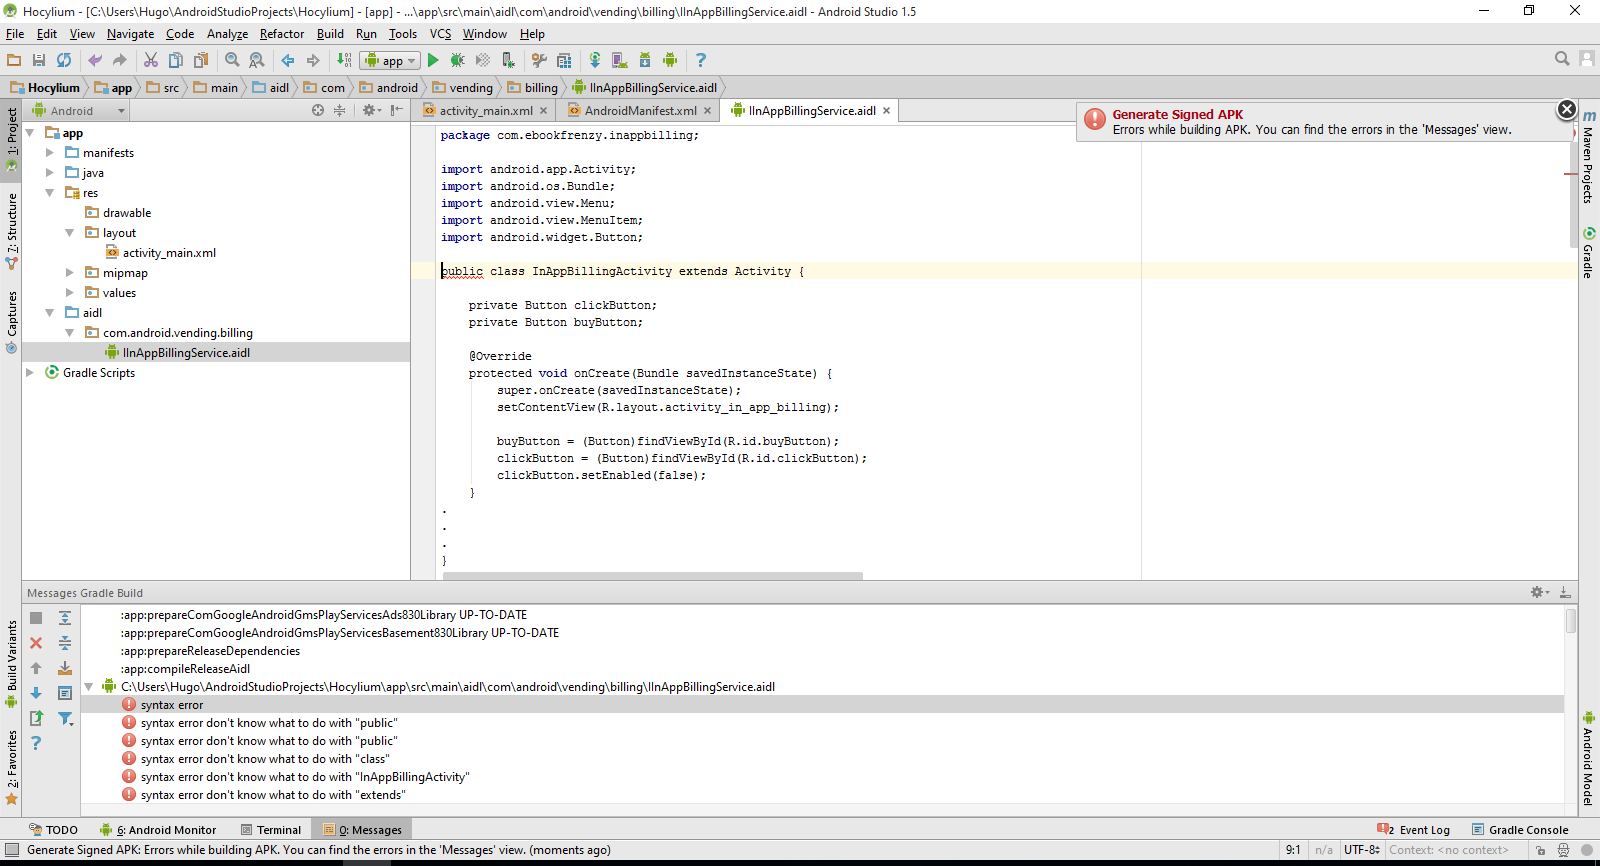This screenshot has height=866, width=1600.
Task: Click the Debug app bug icon
Action: [x=458, y=60]
